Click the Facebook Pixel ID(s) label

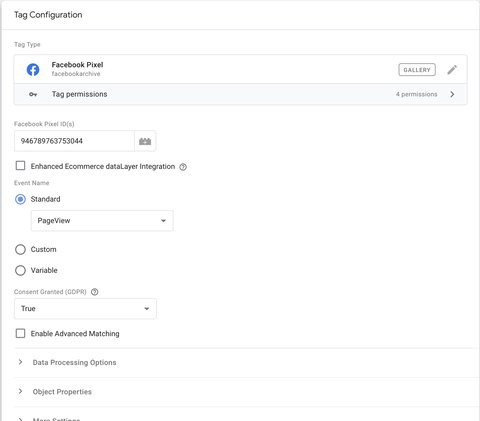tap(44, 124)
